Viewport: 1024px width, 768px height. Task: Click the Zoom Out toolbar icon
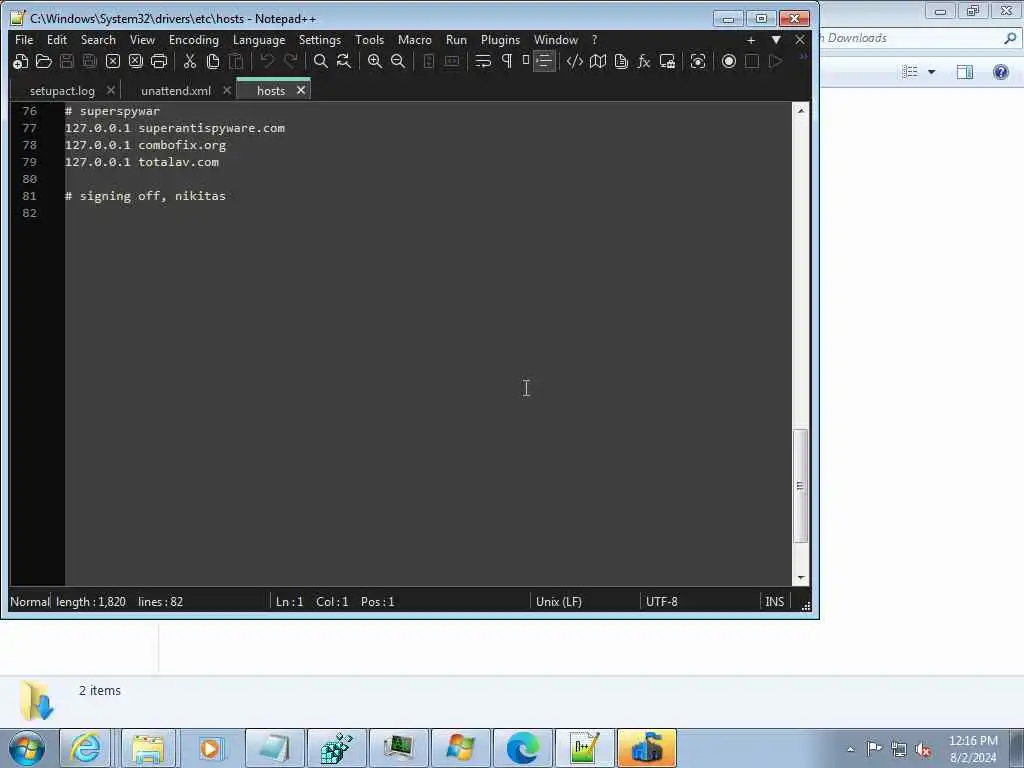[x=398, y=61]
